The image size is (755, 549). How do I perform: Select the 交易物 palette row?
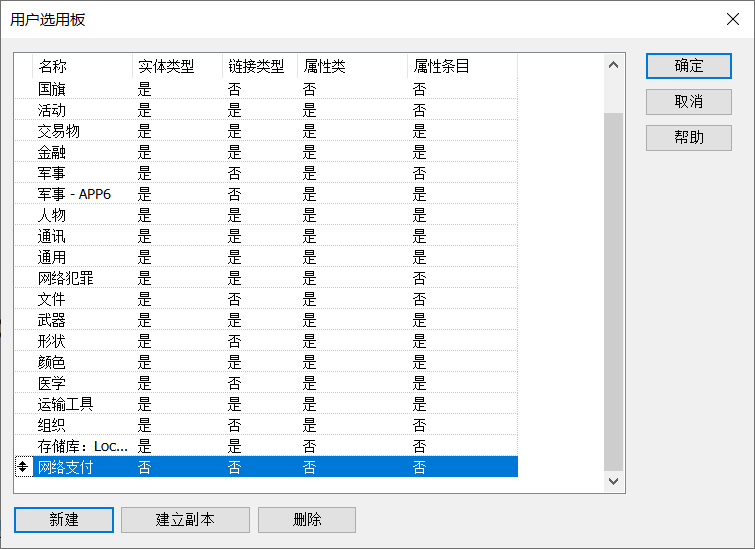pos(266,131)
